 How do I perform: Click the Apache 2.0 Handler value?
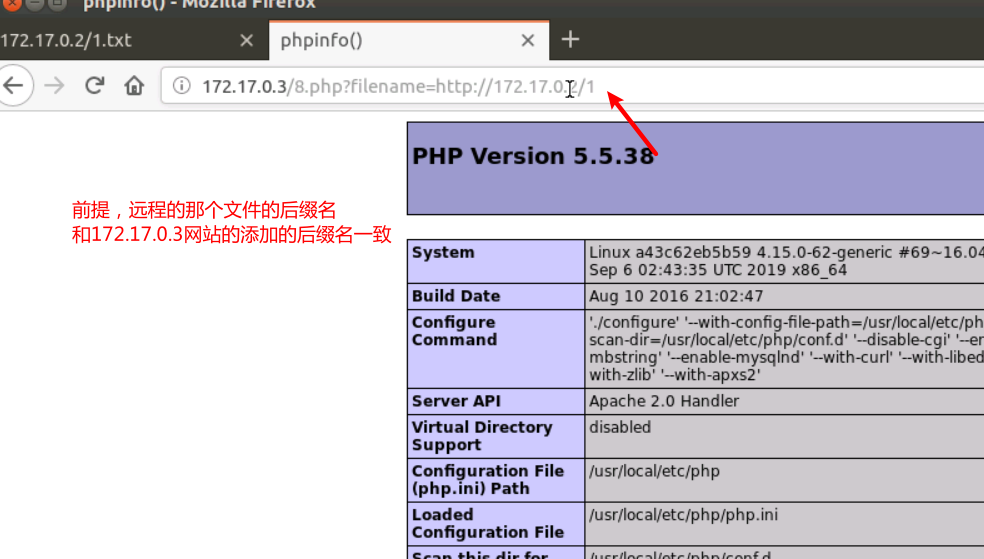pos(664,401)
